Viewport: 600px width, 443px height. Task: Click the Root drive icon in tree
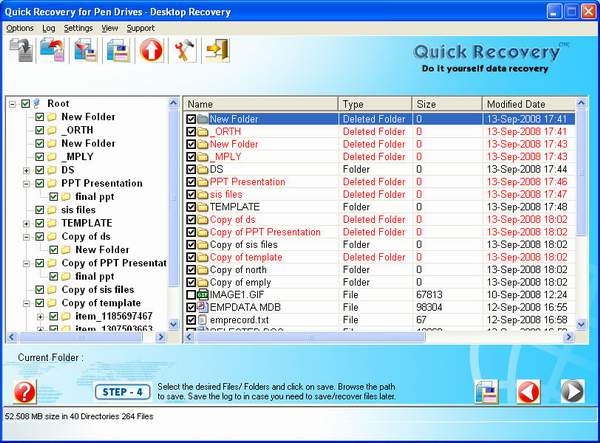37,103
